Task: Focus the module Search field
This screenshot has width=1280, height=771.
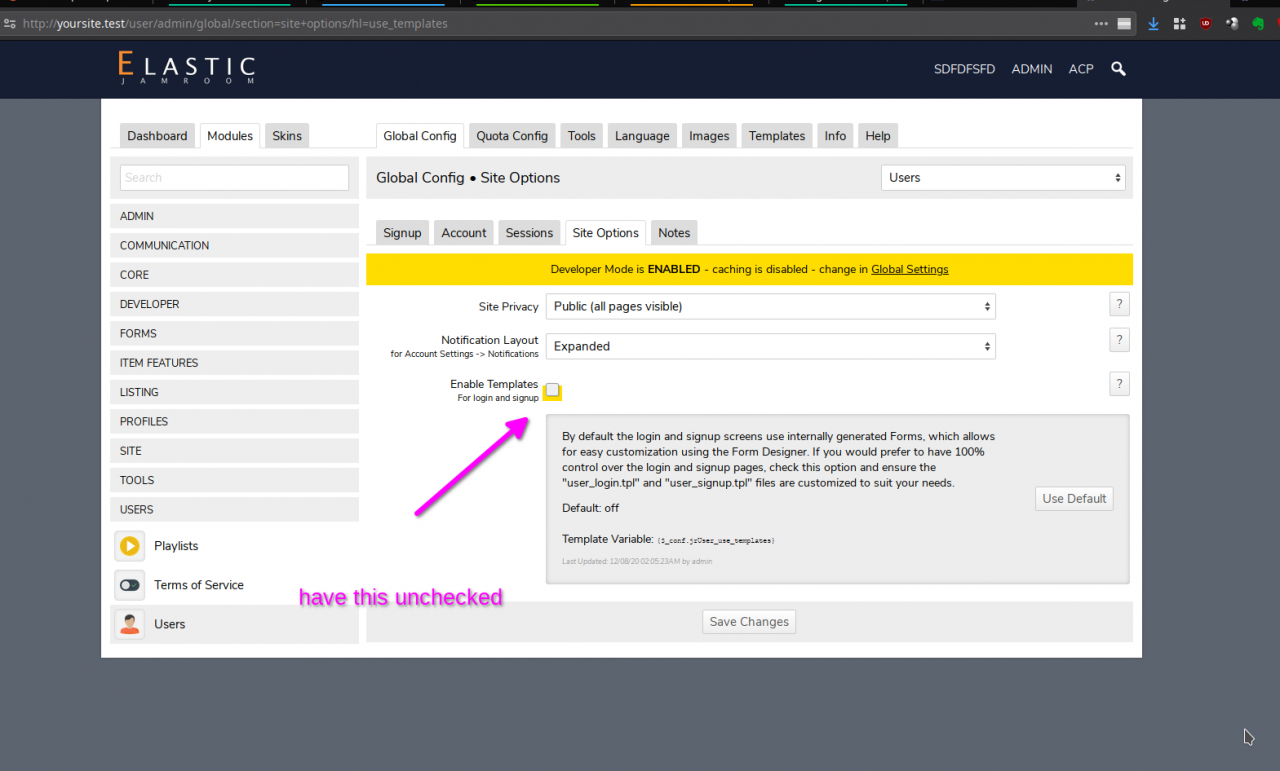Action: tap(234, 178)
